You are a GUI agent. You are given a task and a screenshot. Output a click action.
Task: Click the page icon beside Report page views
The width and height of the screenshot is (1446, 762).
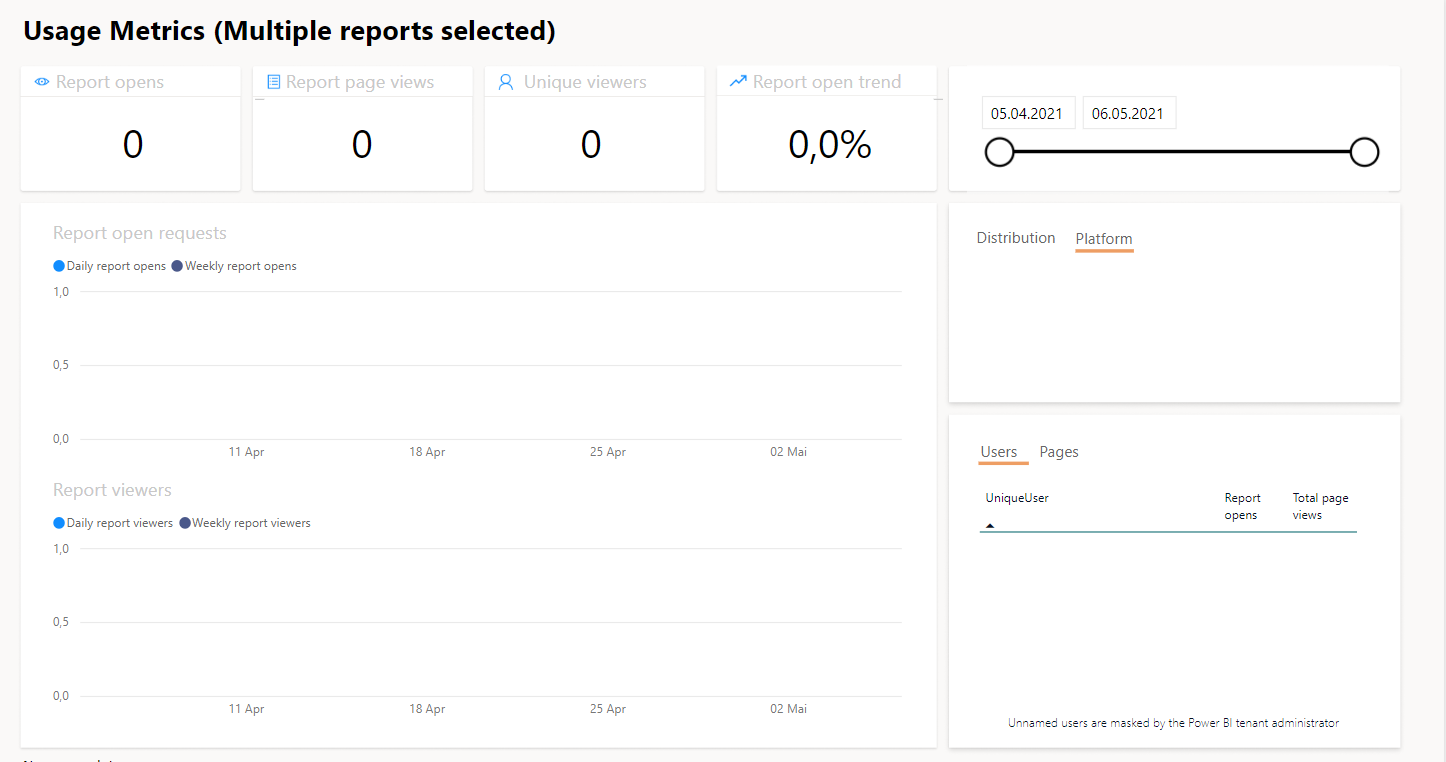(x=273, y=82)
